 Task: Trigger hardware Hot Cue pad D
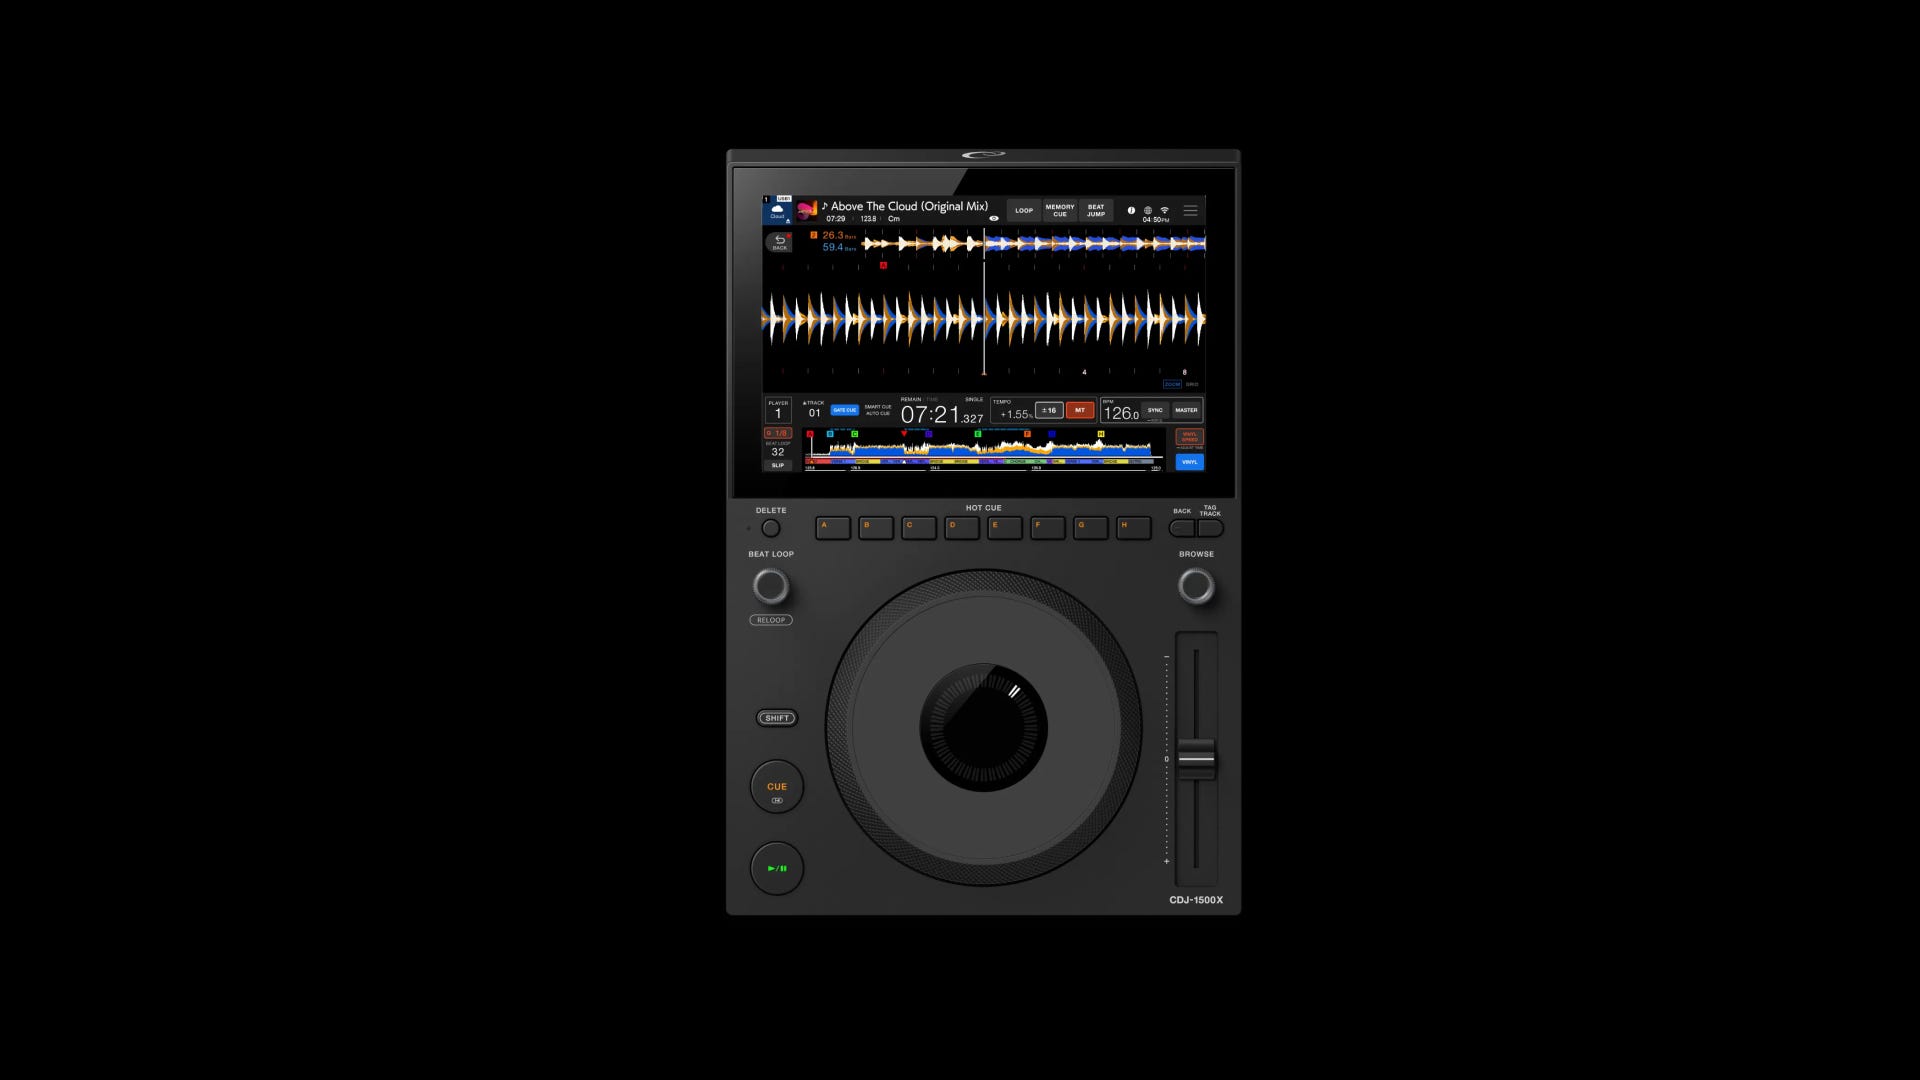pyautogui.click(x=962, y=528)
